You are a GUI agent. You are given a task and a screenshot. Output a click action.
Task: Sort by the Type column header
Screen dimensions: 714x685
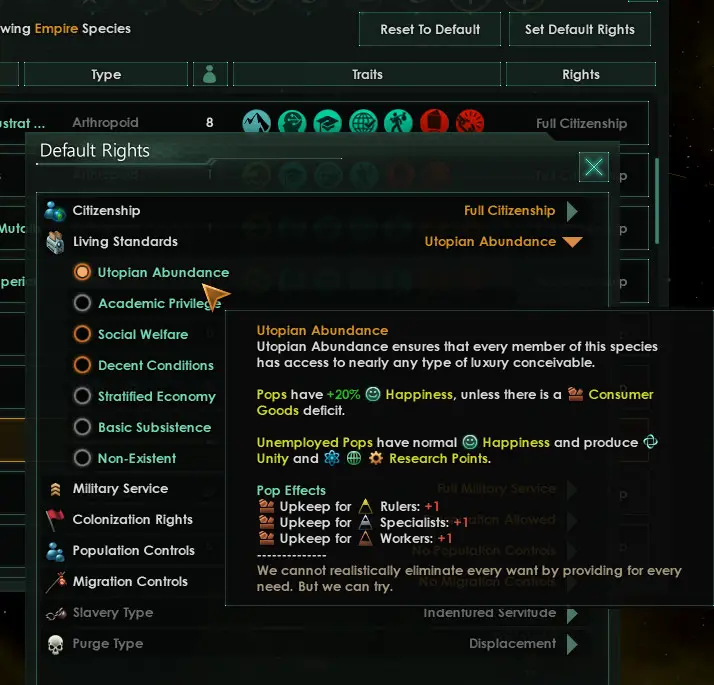tap(106, 74)
